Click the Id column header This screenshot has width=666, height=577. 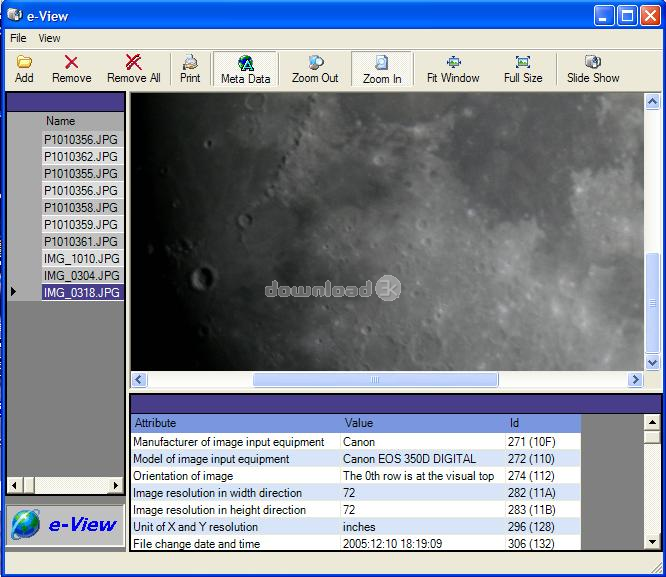(543, 423)
